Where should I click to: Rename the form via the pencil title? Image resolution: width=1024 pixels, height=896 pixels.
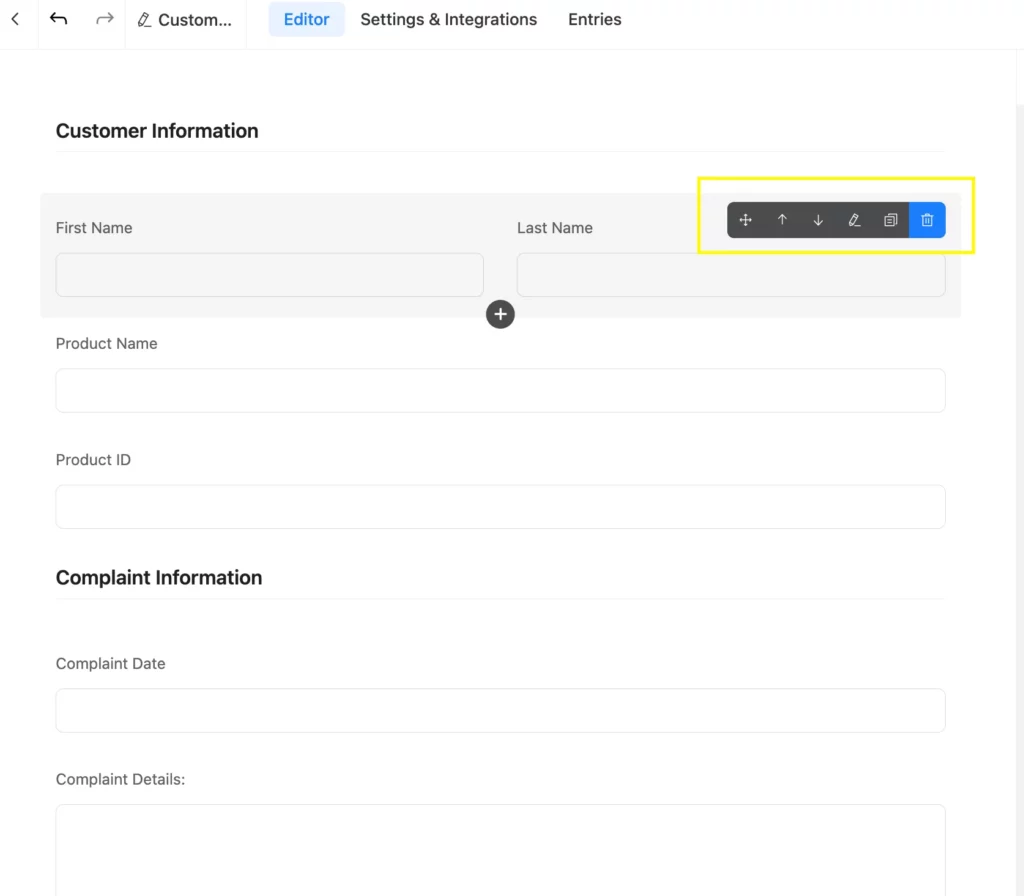(x=185, y=20)
